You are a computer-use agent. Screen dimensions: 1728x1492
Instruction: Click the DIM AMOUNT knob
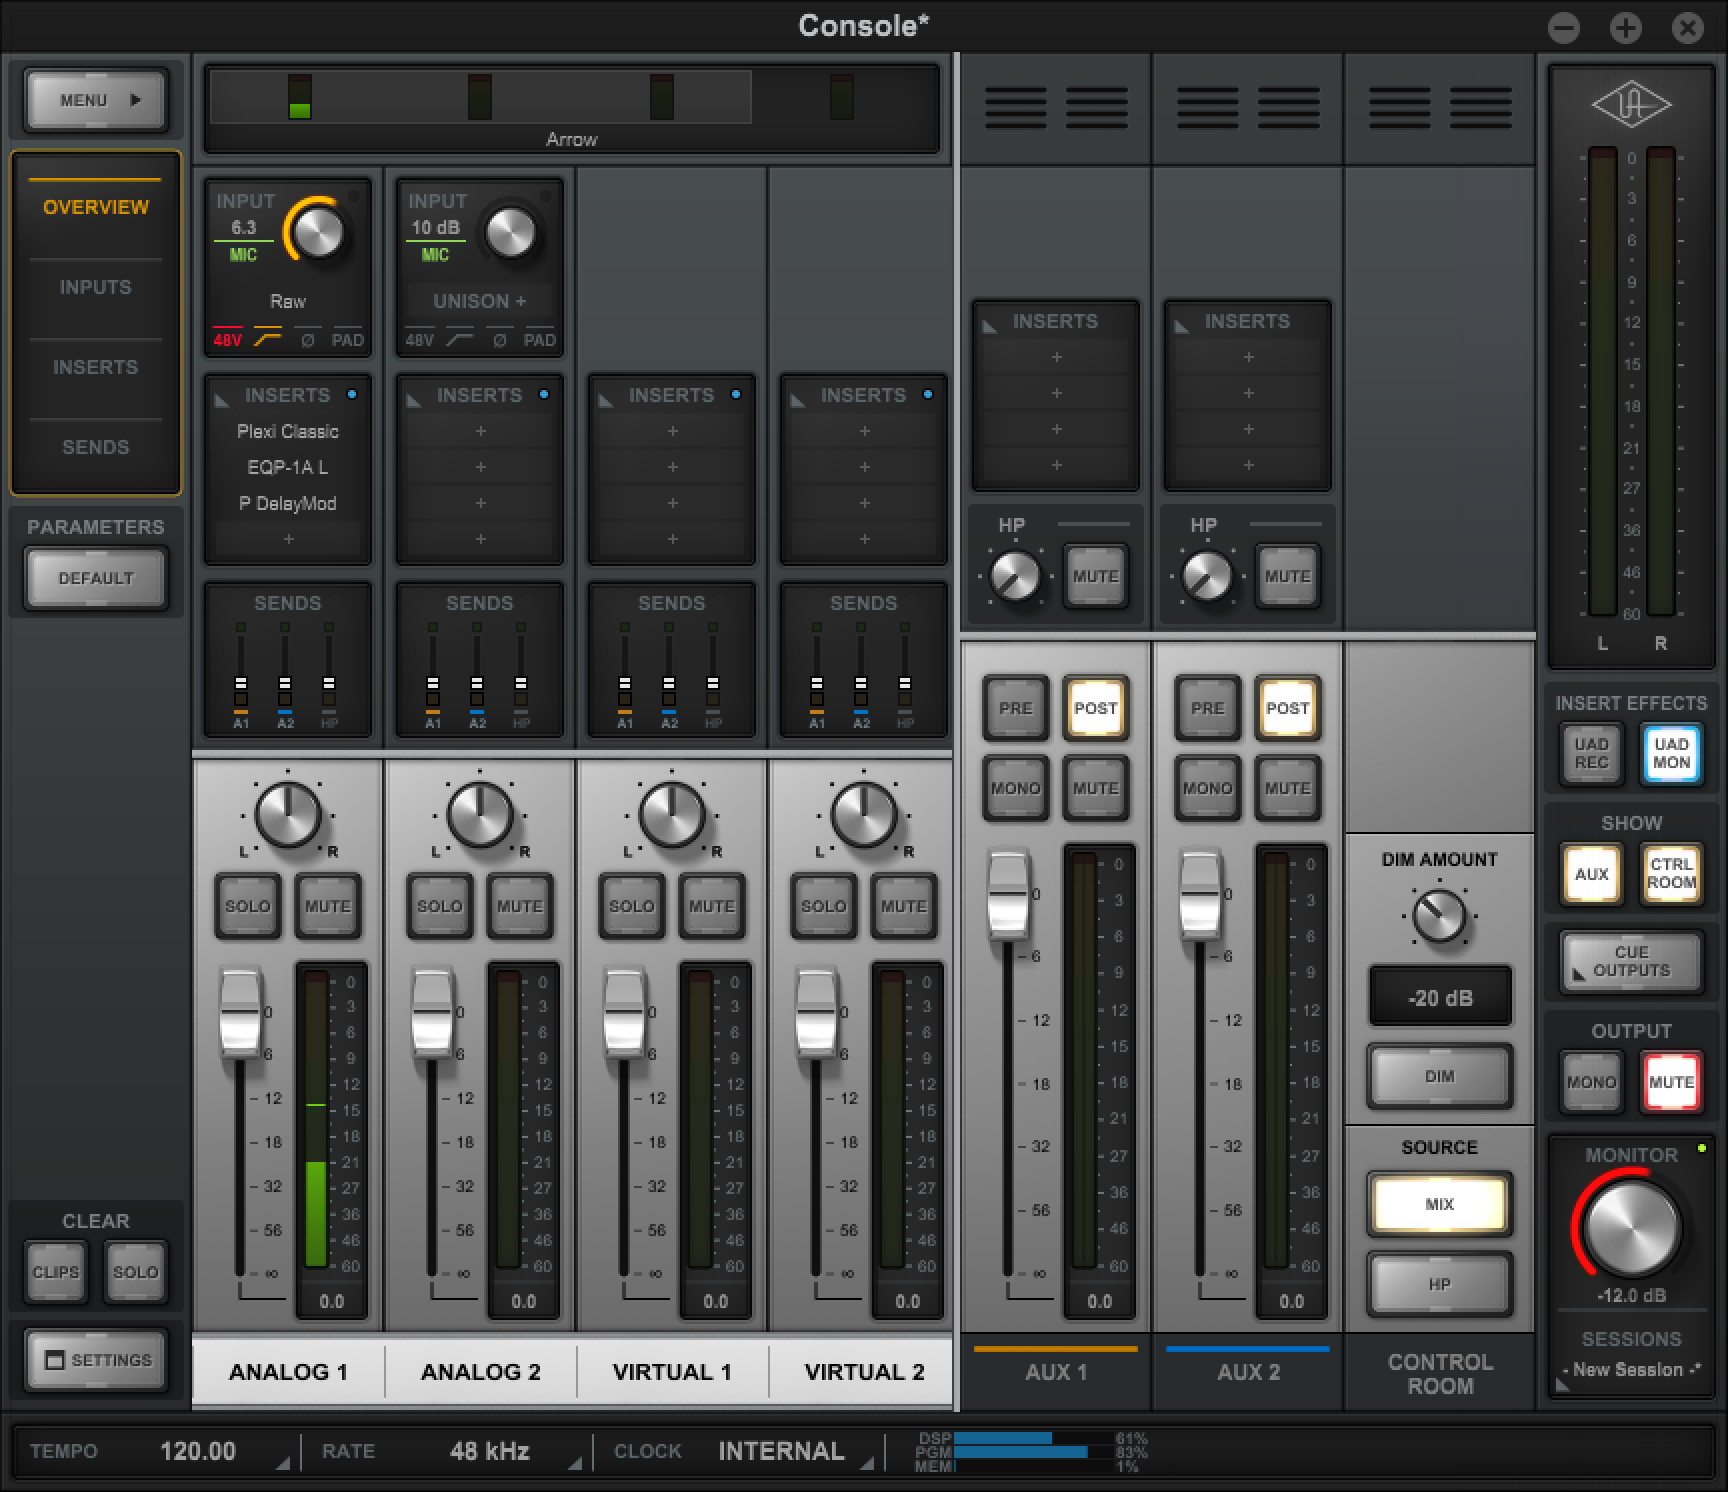tap(1439, 916)
